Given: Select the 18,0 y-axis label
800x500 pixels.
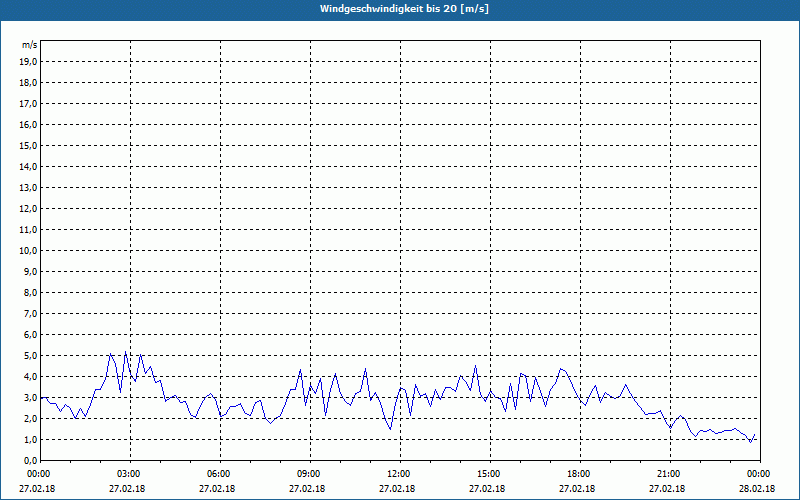Looking at the screenshot, I should [x=28, y=83].
